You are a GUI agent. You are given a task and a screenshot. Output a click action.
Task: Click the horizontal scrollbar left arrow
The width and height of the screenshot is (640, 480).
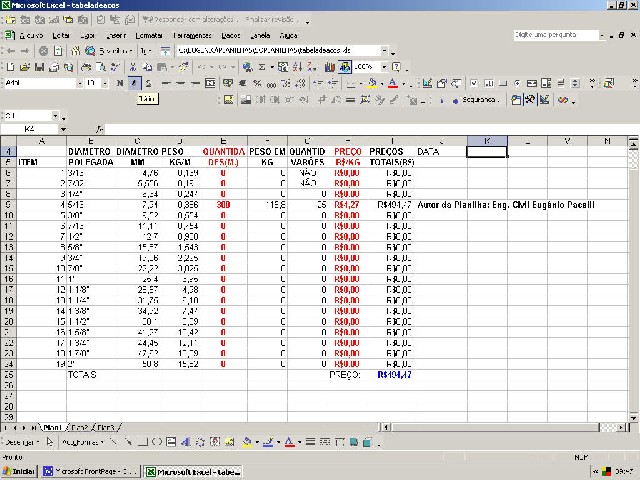[386, 427]
